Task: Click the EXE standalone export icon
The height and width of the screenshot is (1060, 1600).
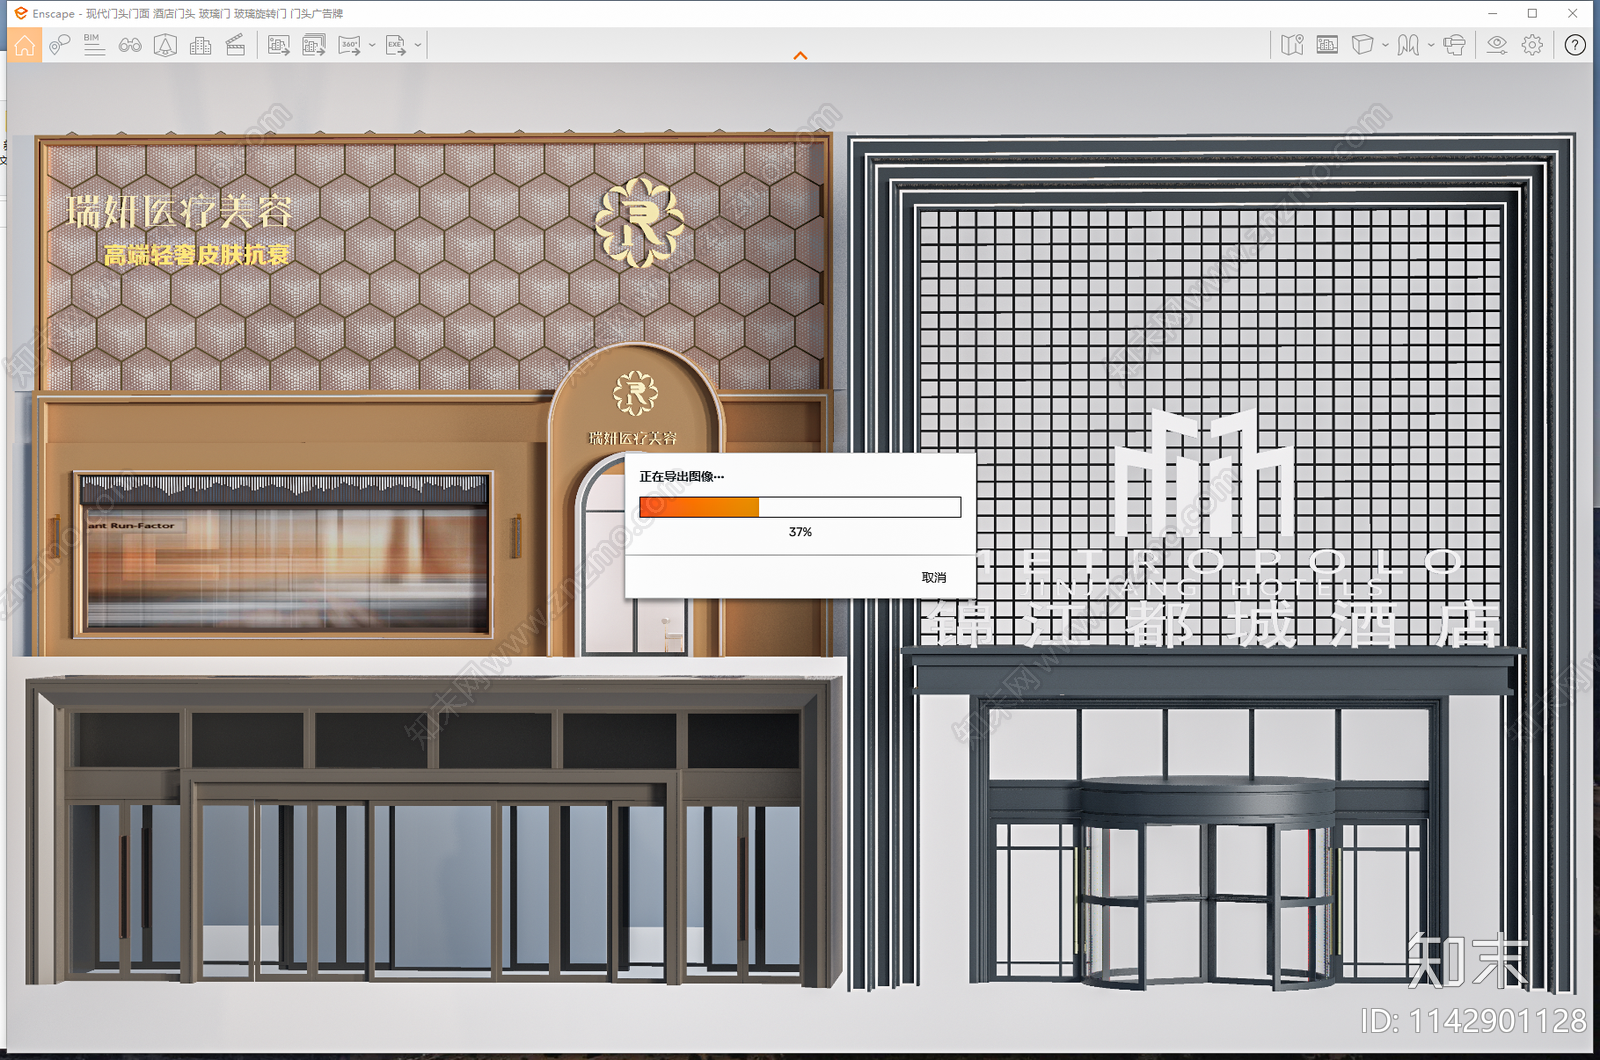Action: [396, 45]
